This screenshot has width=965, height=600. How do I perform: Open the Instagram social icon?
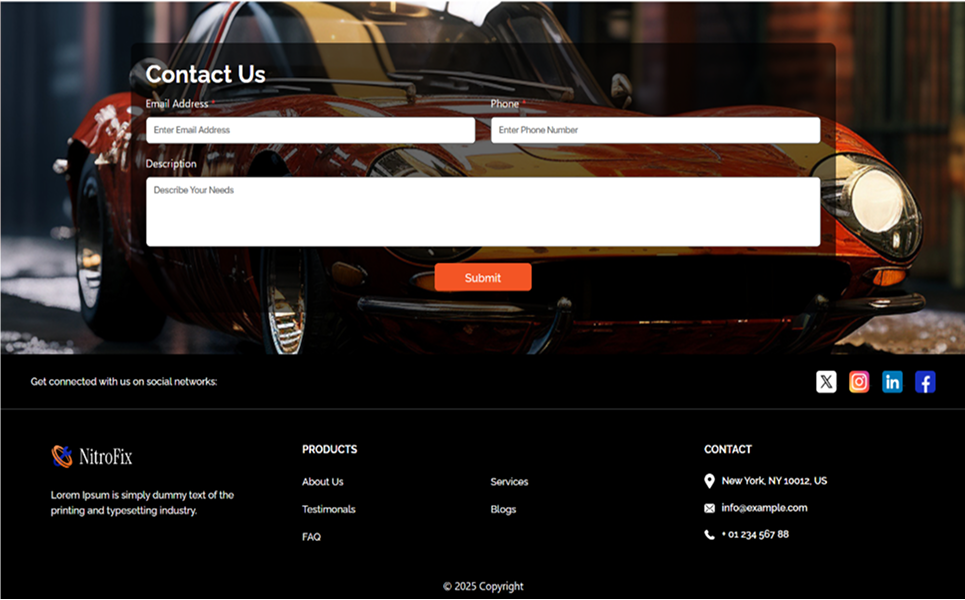859,382
